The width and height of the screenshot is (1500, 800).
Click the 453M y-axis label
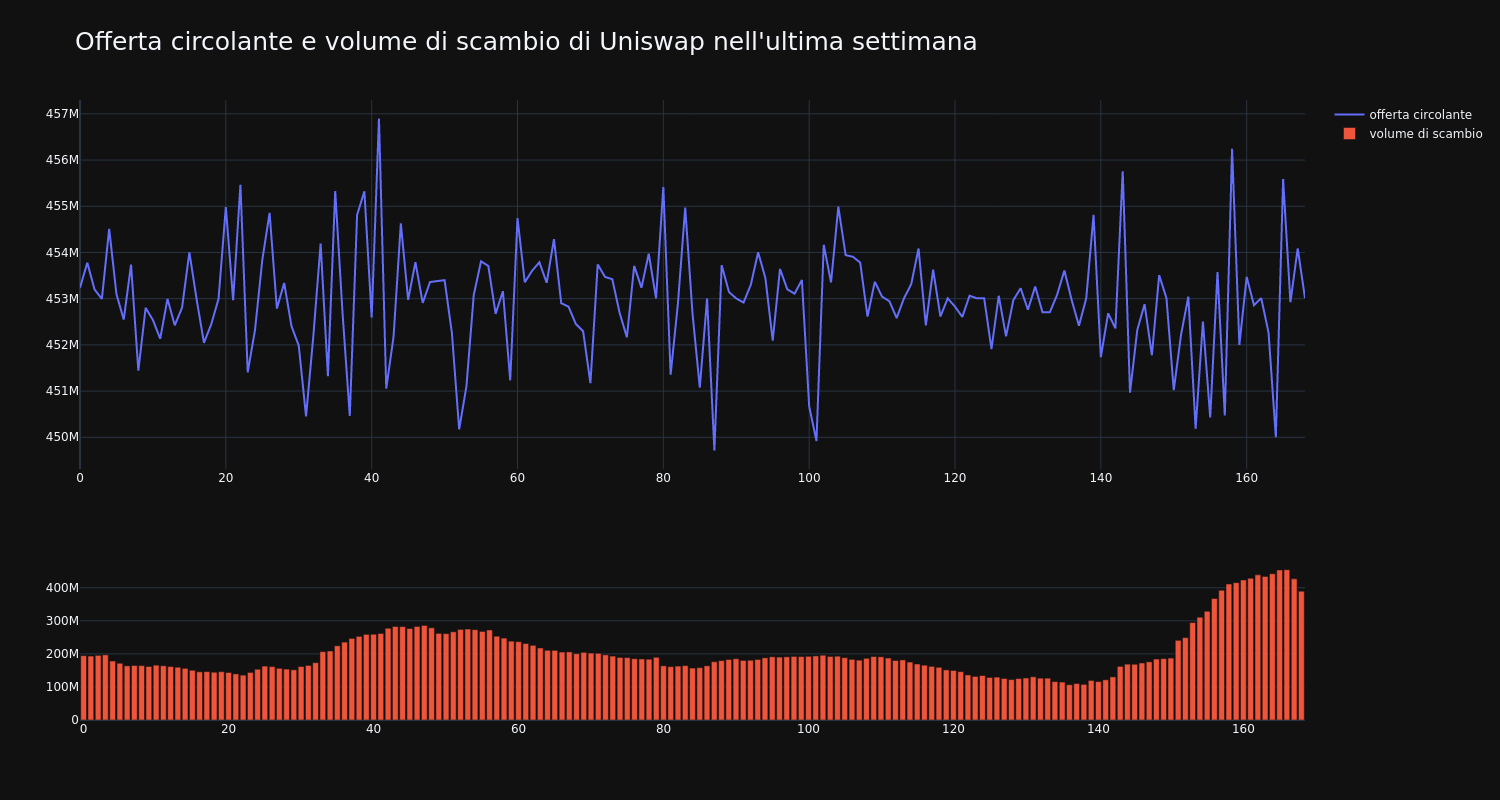tap(62, 298)
